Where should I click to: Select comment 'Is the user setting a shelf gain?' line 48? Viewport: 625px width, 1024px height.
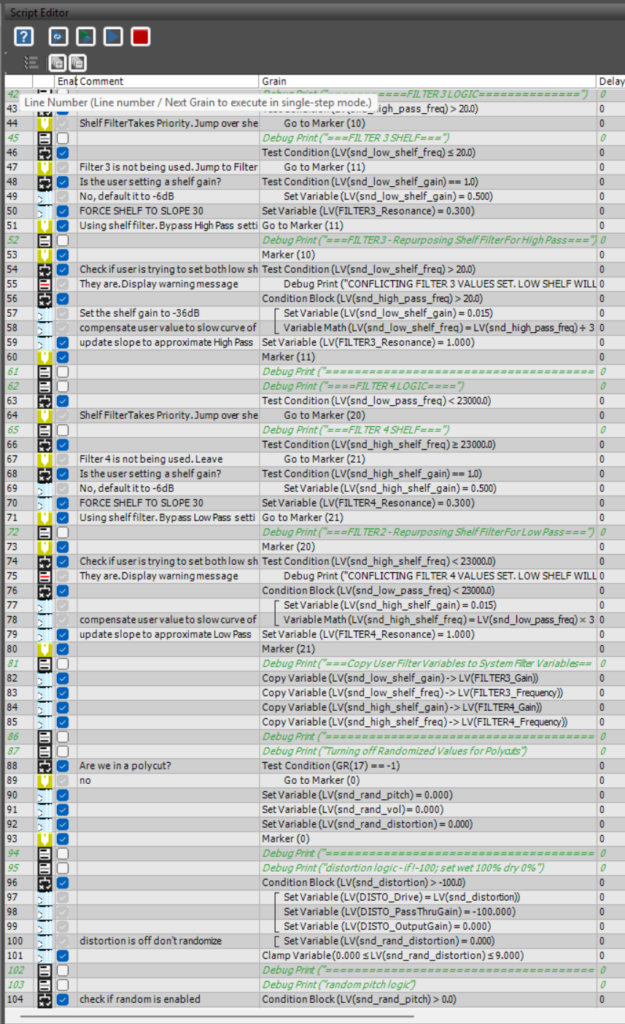[150, 182]
